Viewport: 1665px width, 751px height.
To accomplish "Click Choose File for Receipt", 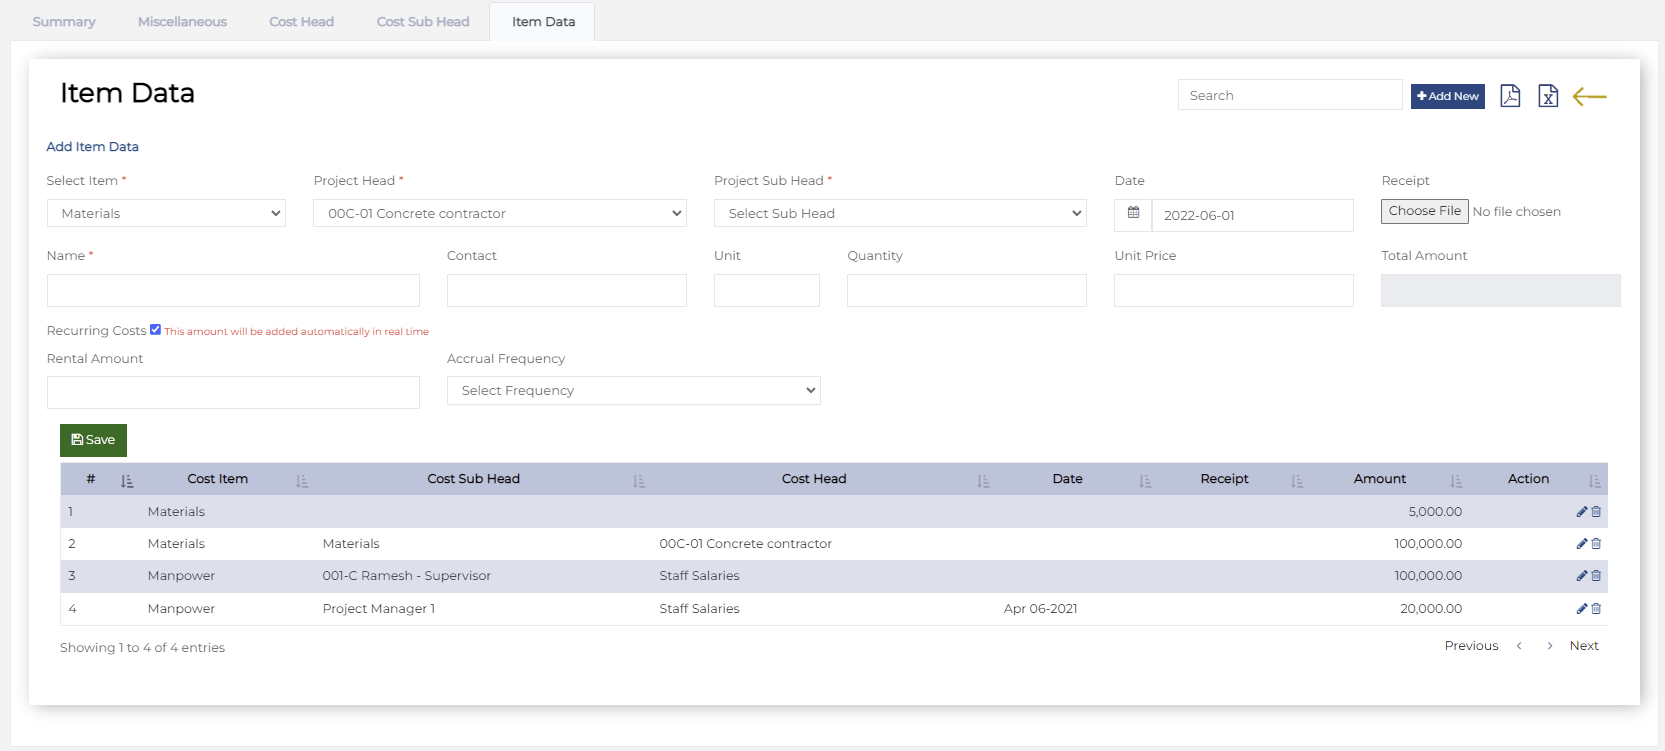I will (x=1424, y=211).
